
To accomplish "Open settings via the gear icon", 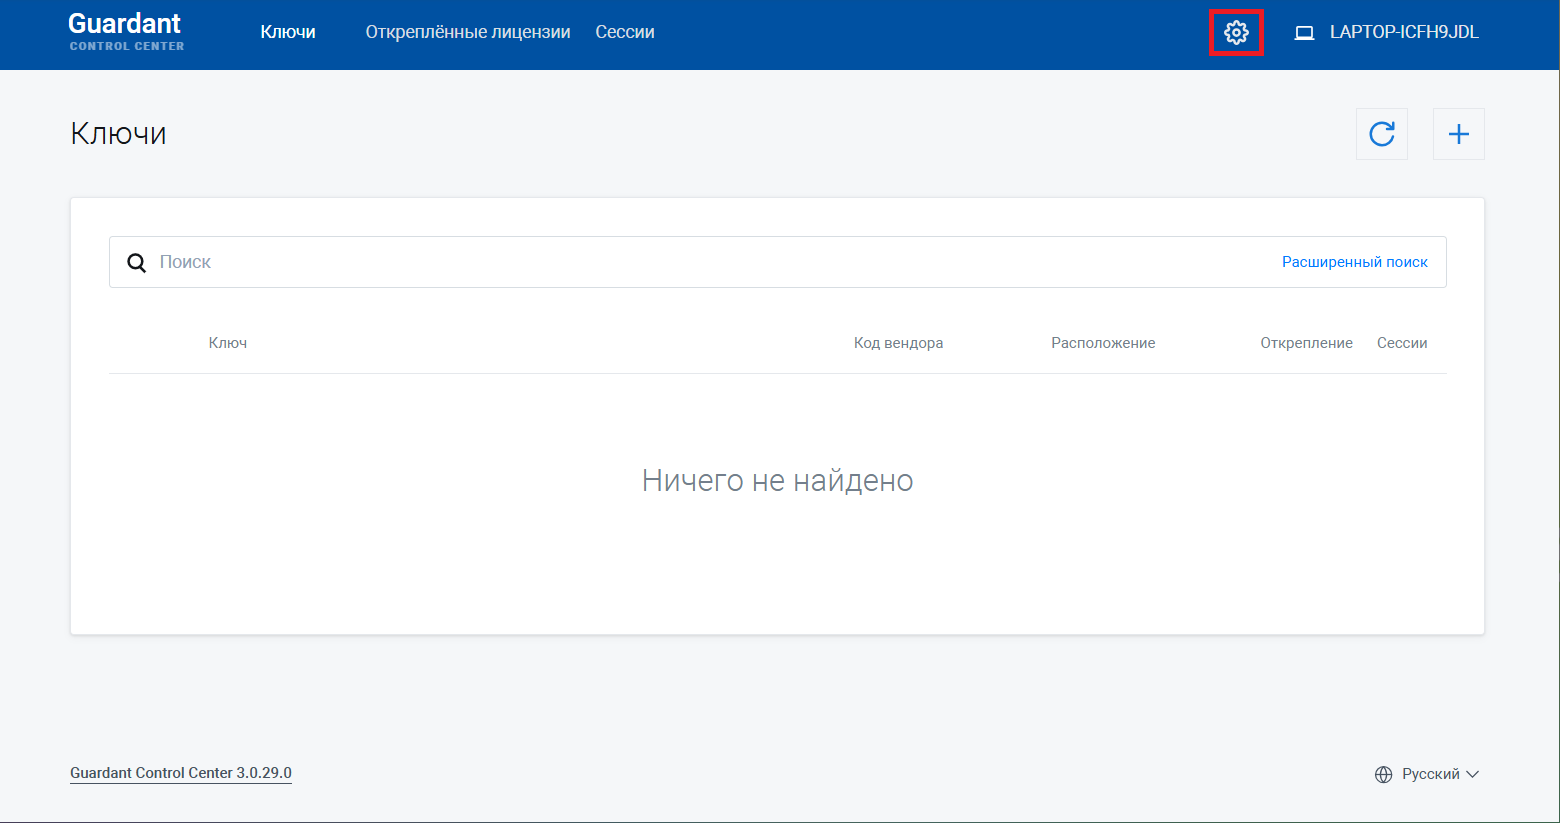I will (x=1236, y=33).
